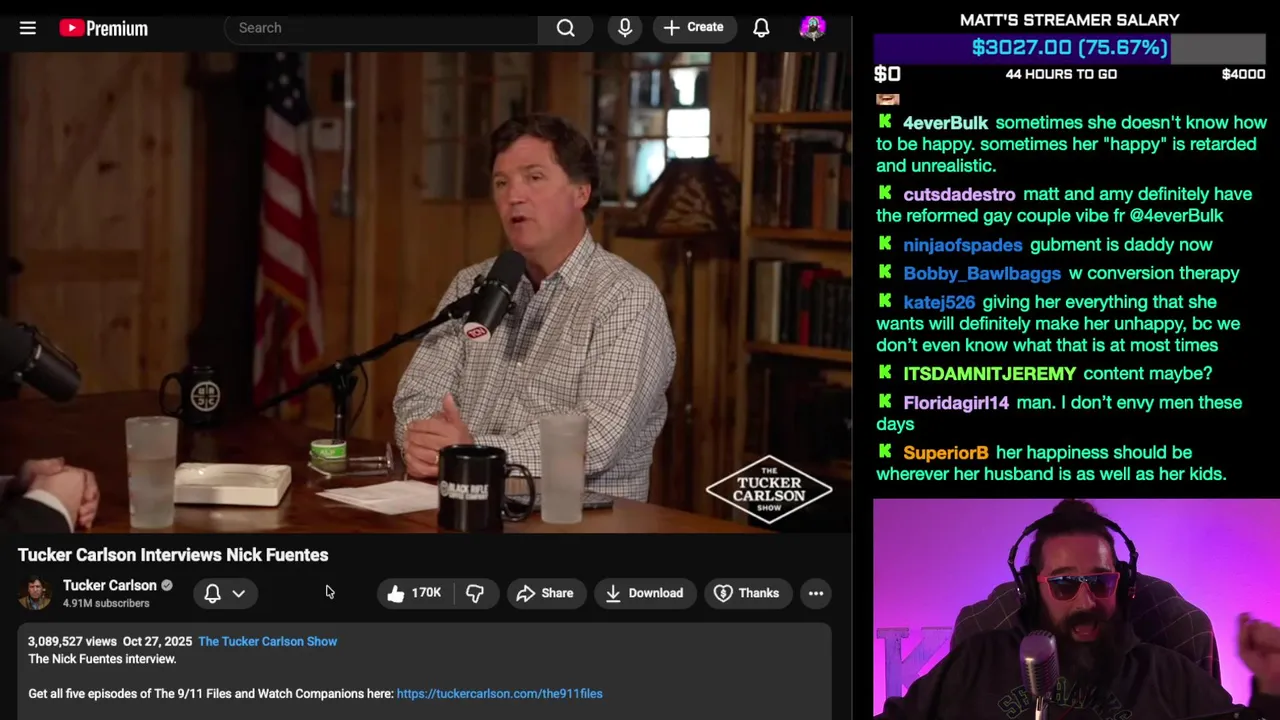
Task: Open the notifications bell in top bar
Action: click(761, 28)
